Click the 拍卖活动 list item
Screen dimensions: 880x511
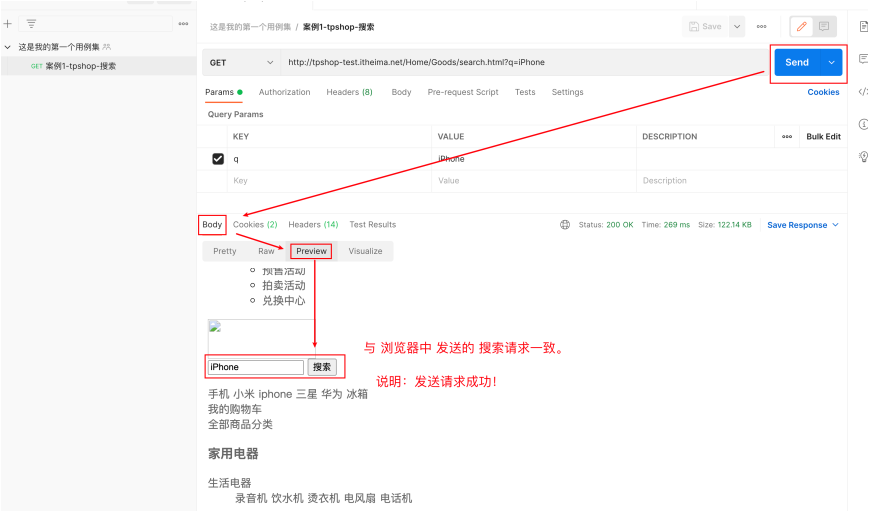(284, 286)
